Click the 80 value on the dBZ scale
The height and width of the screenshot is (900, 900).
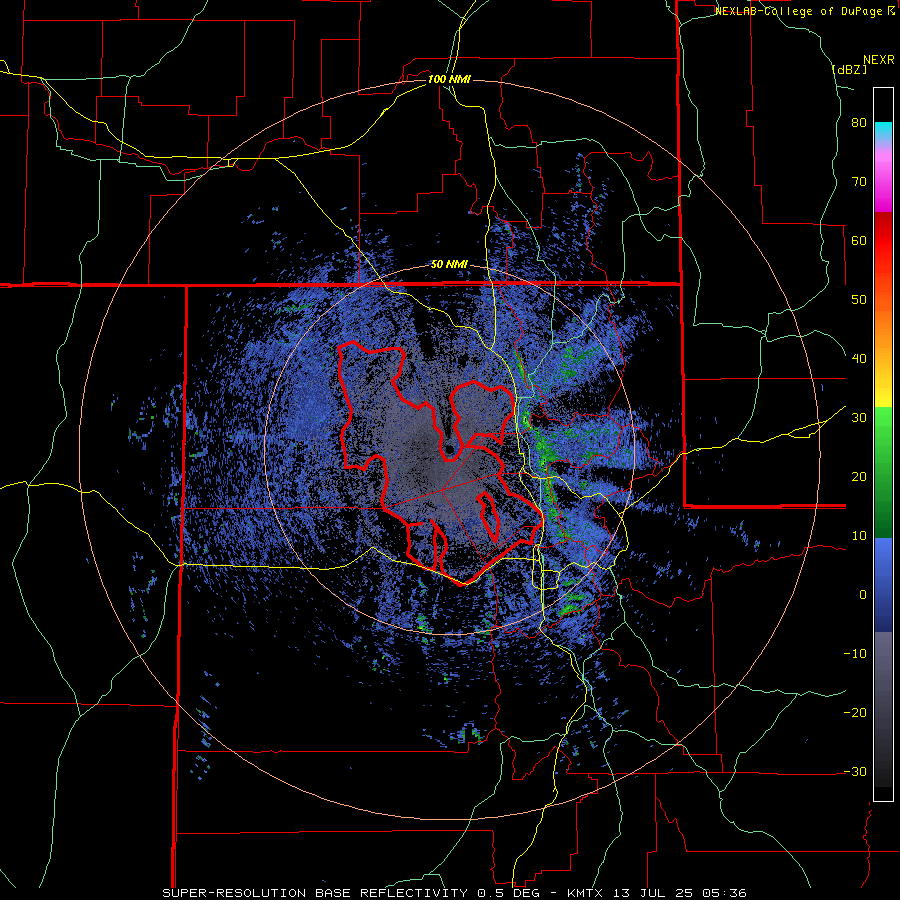(x=859, y=123)
